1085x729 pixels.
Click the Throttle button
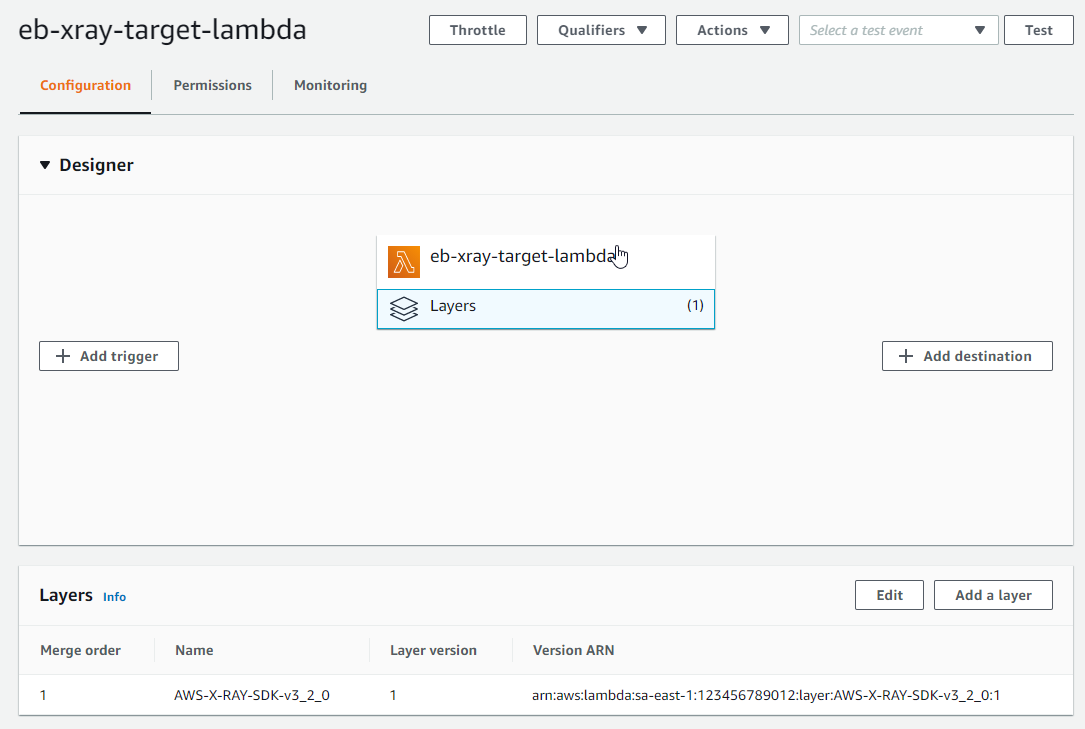477,30
